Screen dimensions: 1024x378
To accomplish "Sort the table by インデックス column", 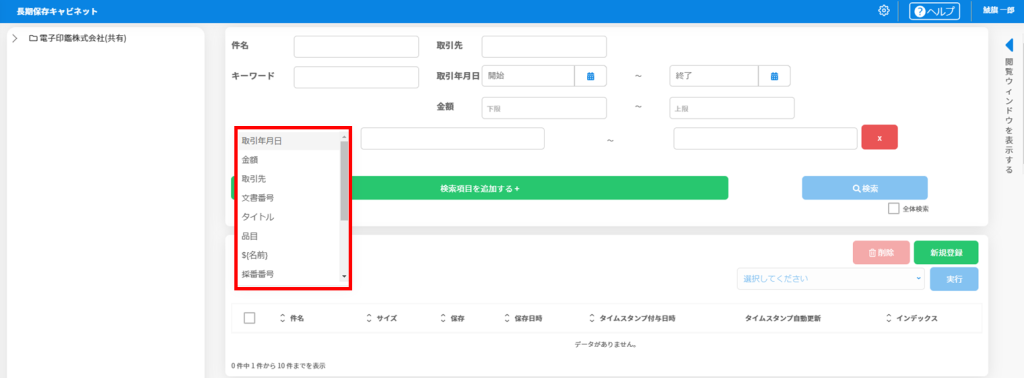I will [x=912, y=319].
